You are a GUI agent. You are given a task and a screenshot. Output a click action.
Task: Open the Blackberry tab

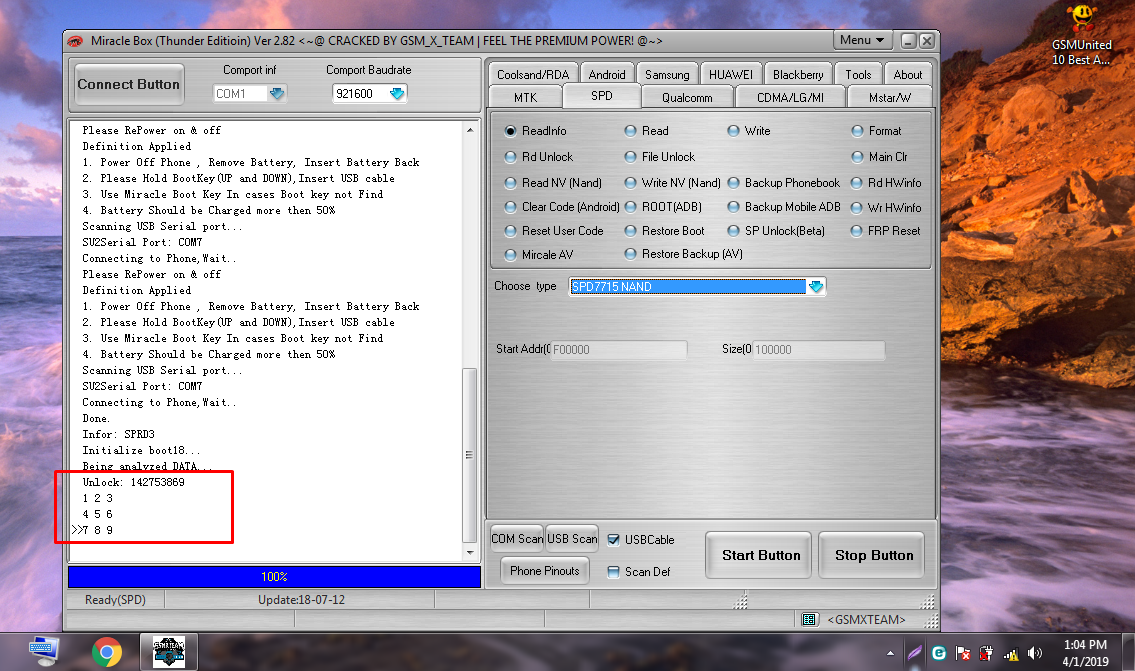tap(798, 75)
